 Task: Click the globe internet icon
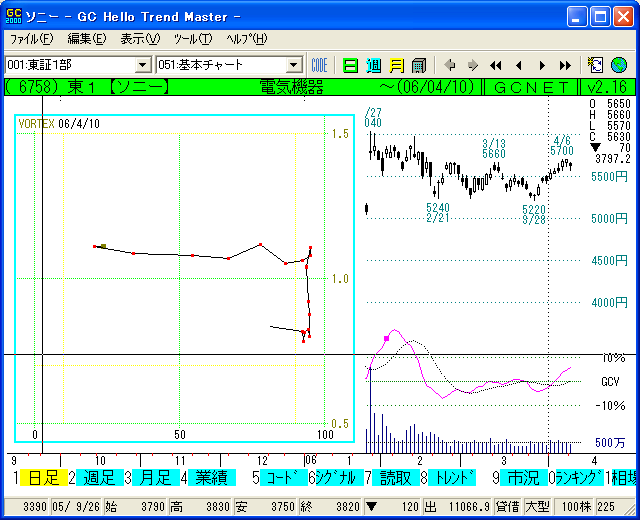[619, 65]
